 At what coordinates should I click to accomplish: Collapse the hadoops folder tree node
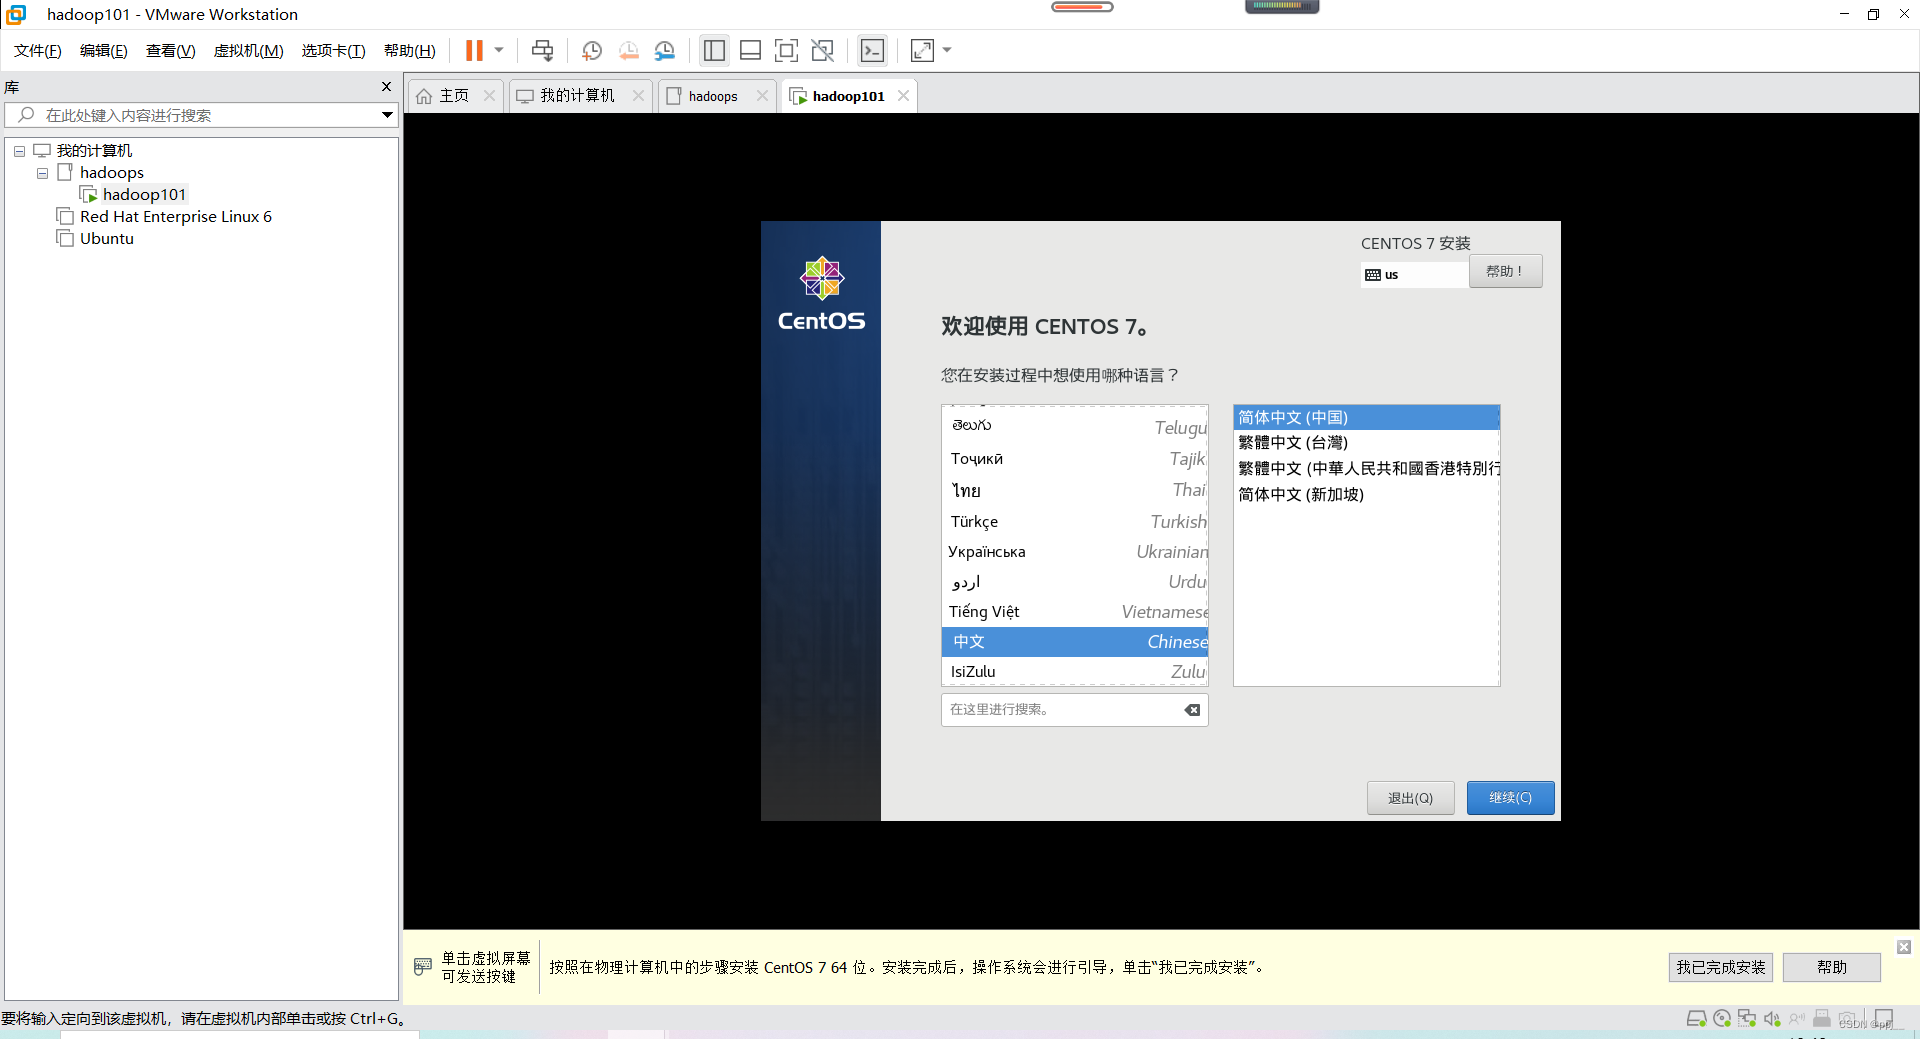pos(42,173)
